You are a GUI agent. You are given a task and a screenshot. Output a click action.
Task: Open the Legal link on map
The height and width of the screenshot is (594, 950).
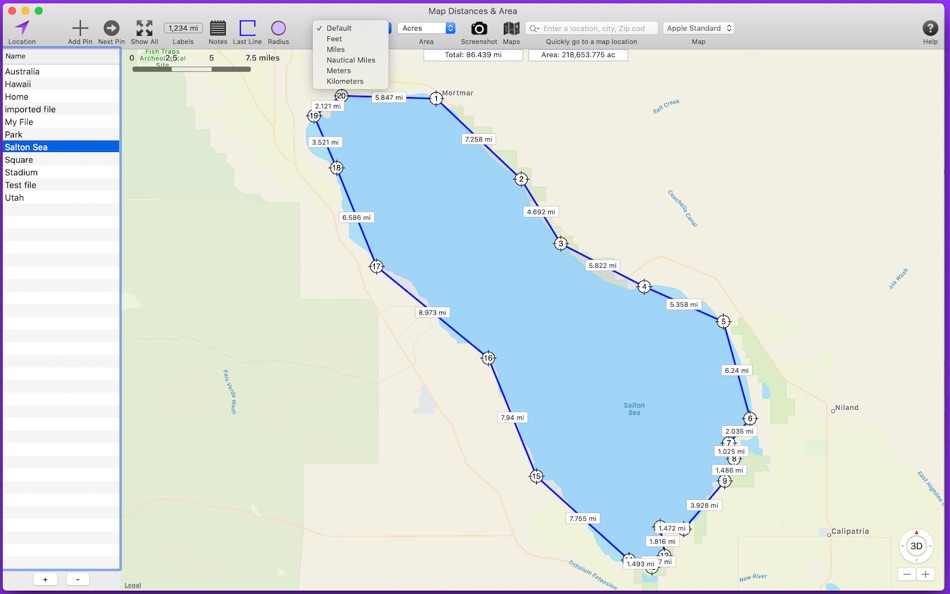click(133, 586)
